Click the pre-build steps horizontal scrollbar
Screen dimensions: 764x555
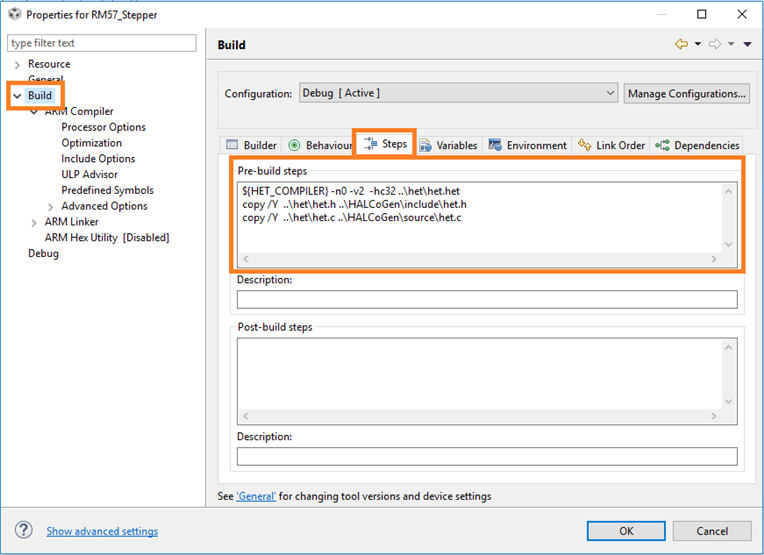coord(480,259)
